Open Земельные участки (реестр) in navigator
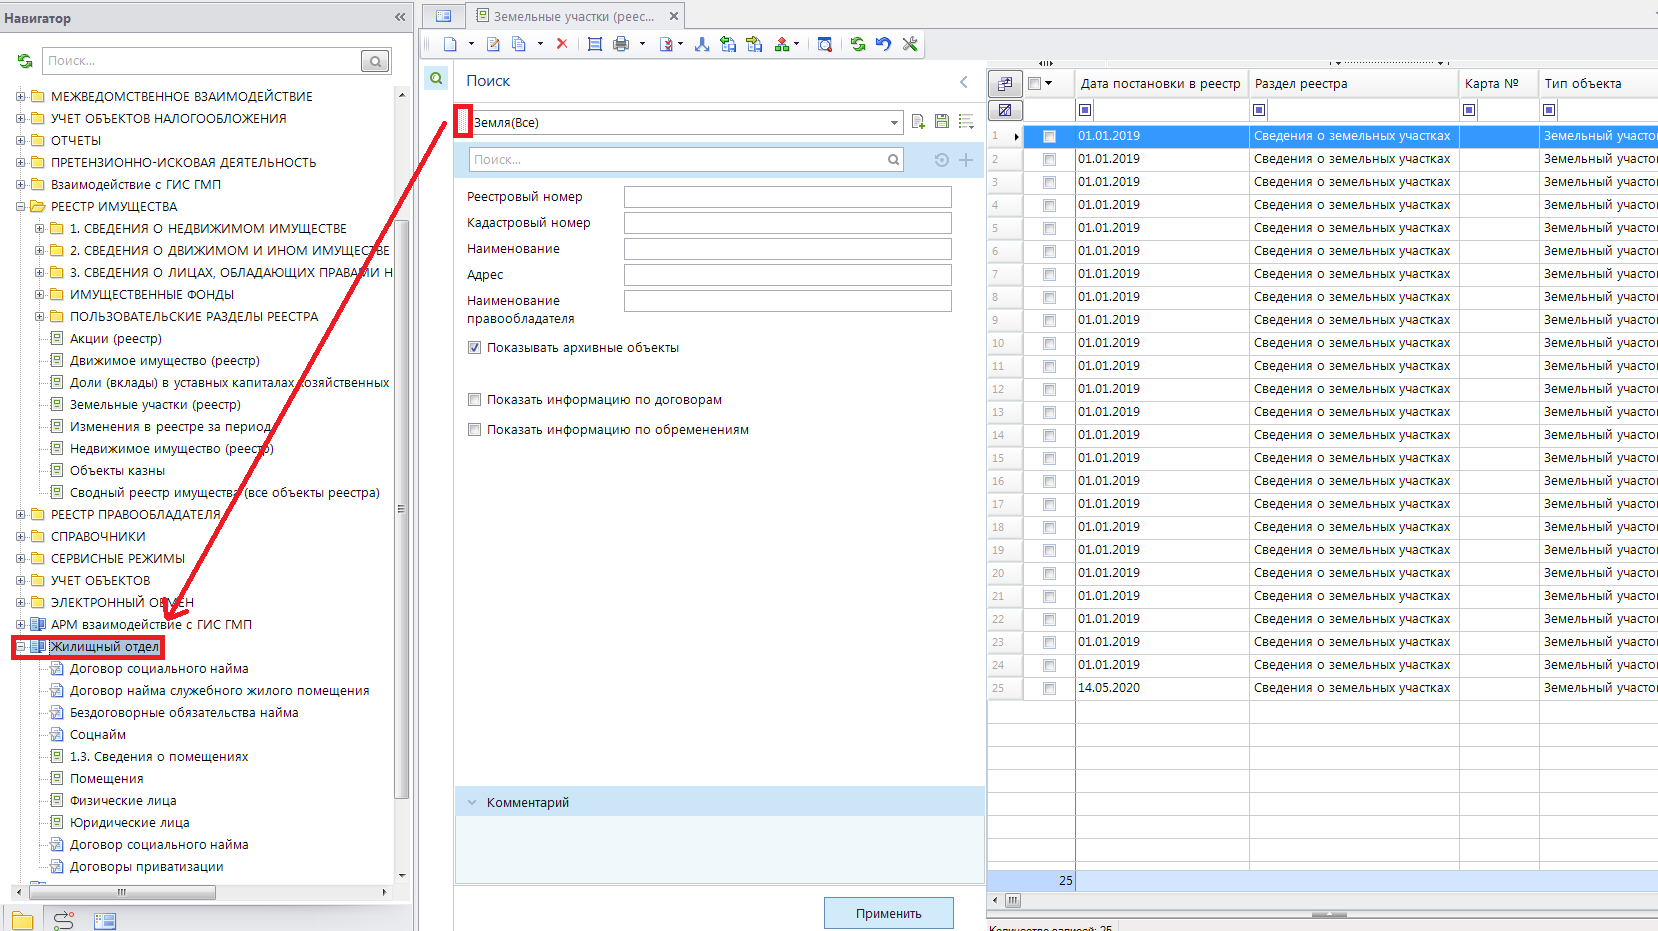This screenshot has height=931, width=1658. pyautogui.click(x=155, y=404)
